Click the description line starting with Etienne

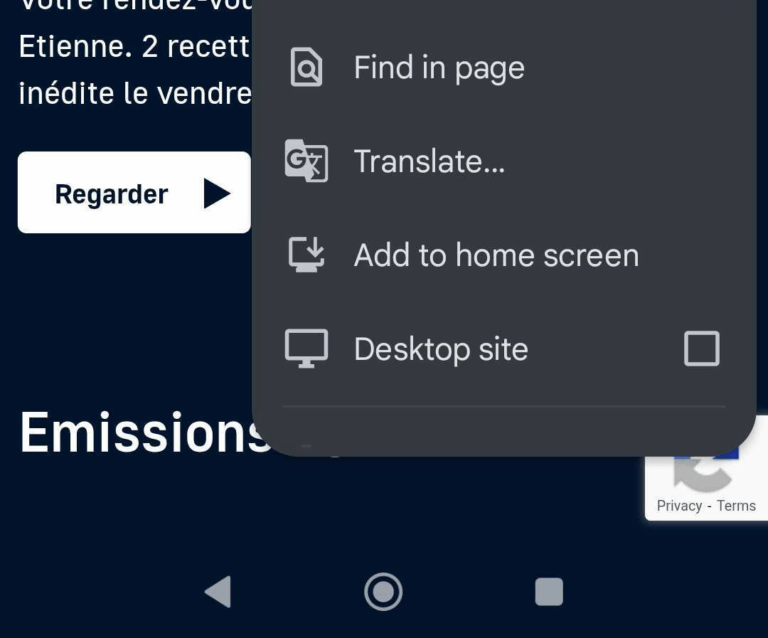133,47
